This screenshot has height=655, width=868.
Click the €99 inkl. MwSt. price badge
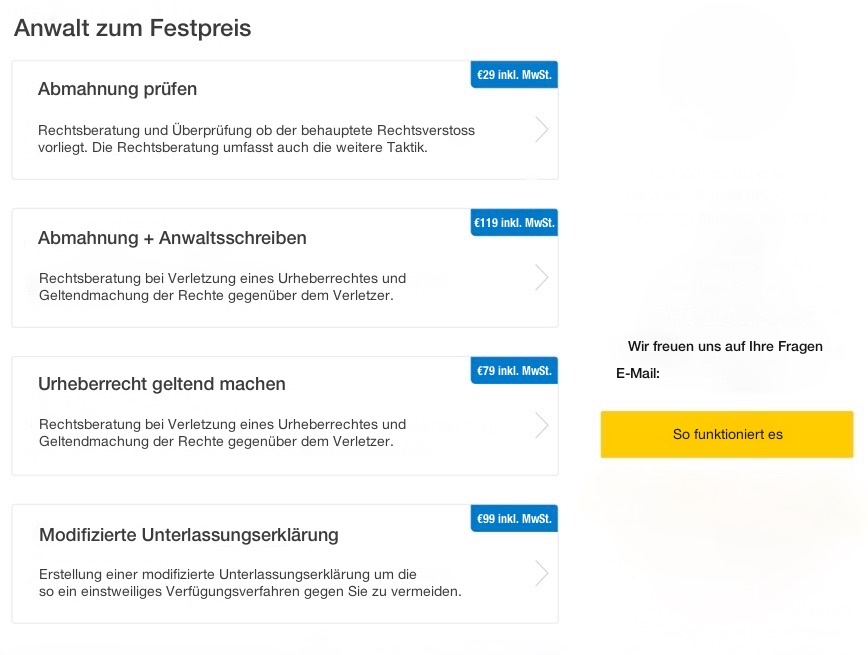click(514, 519)
